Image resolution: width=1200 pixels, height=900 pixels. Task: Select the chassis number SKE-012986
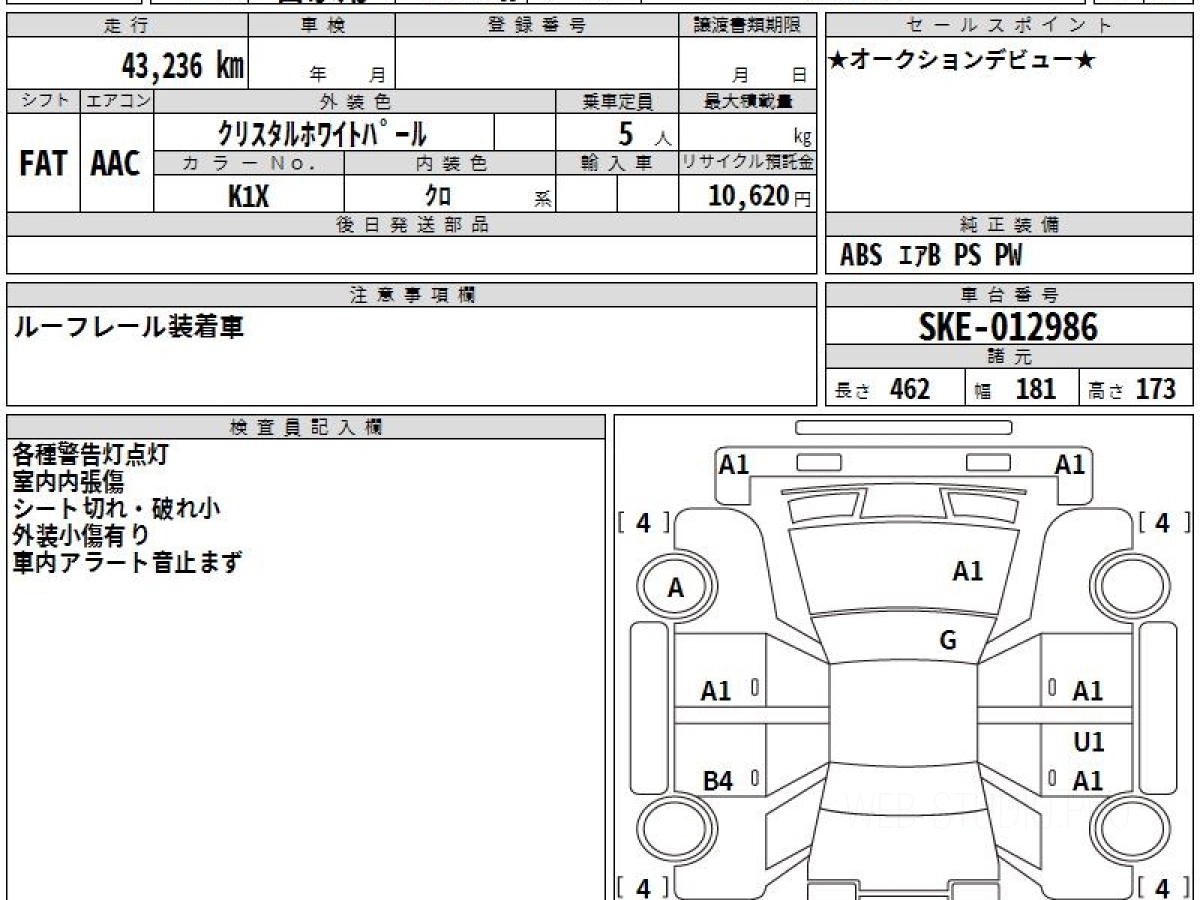[x=1008, y=327]
